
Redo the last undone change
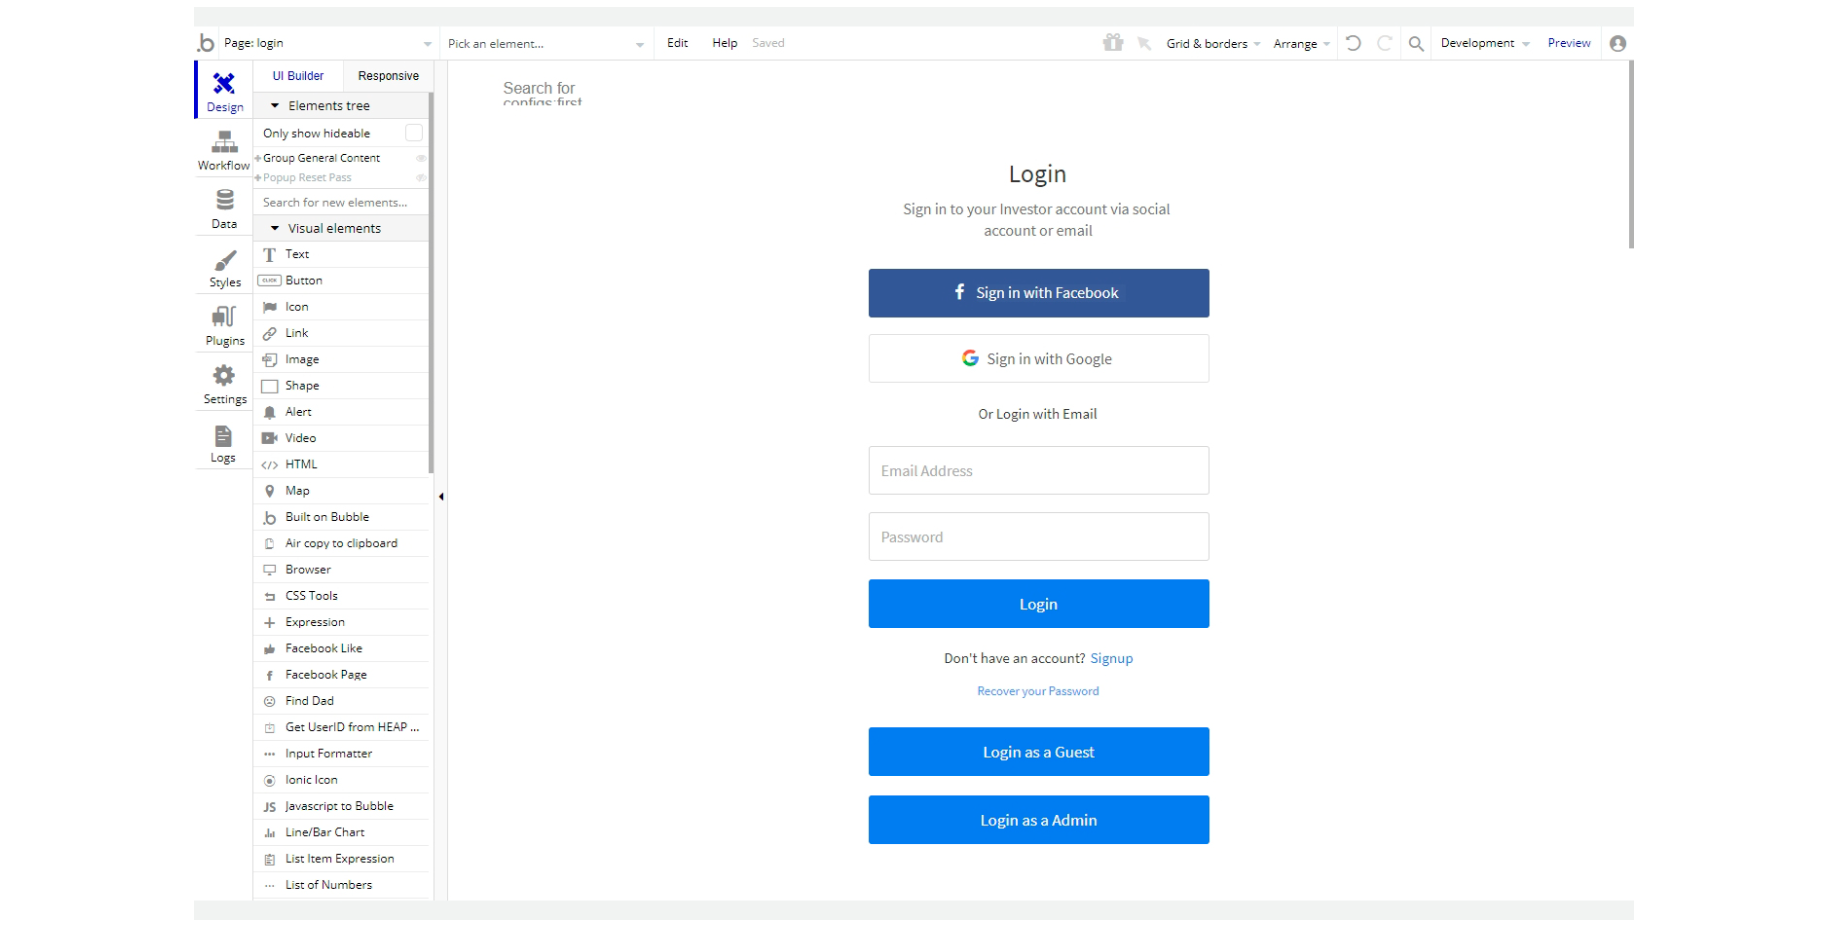point(1385,43)
